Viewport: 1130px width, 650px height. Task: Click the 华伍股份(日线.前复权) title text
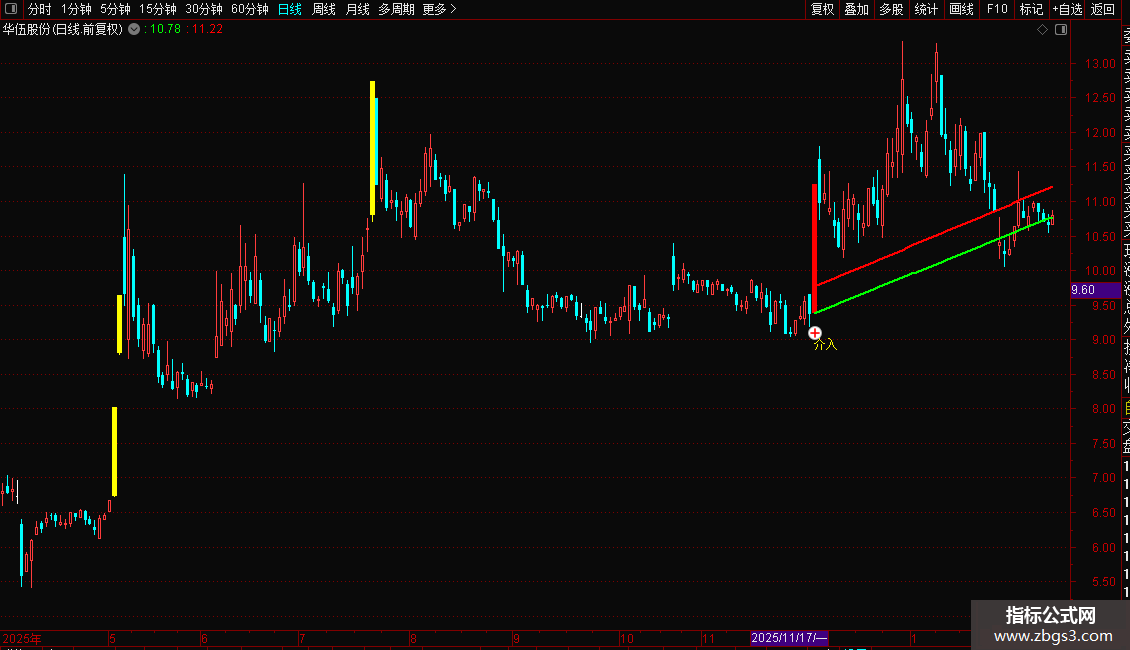[x=63, y=30]
